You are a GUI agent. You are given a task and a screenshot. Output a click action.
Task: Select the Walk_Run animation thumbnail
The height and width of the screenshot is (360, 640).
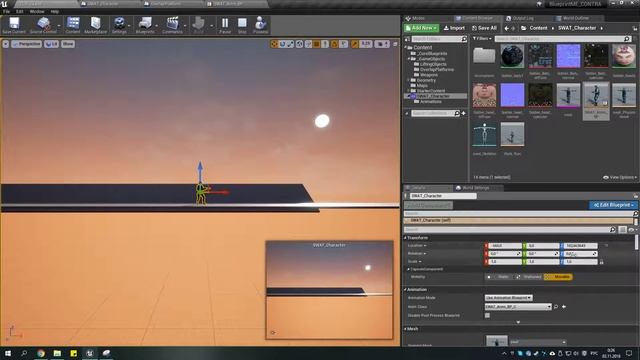[512, 136]
